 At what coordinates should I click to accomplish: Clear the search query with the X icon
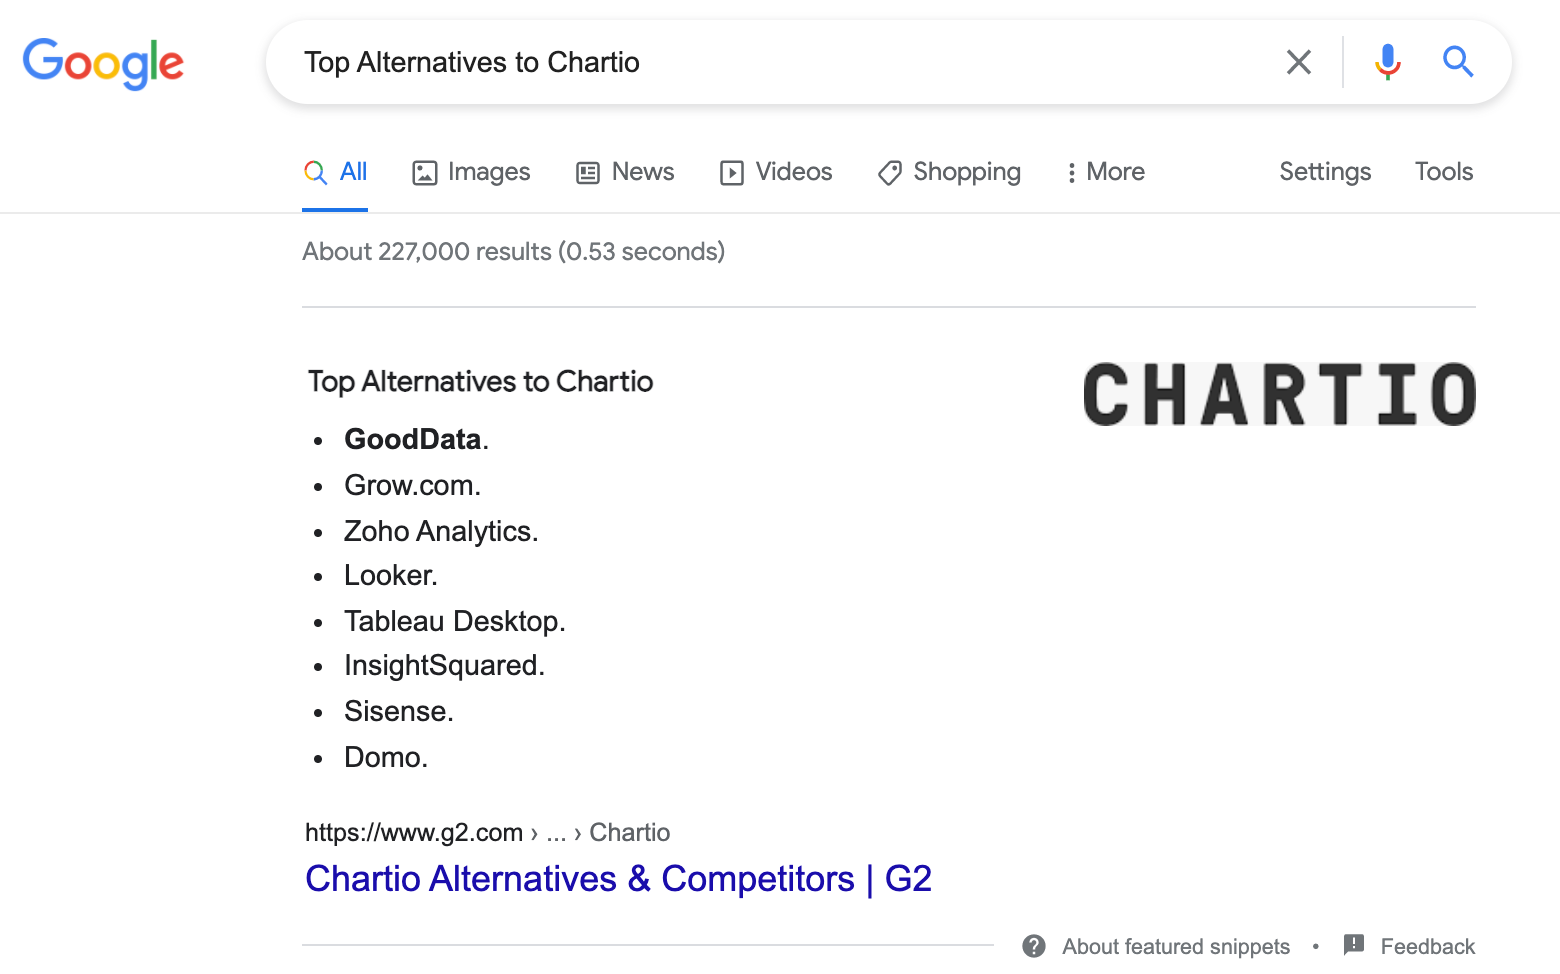(x=1298, y=62)
